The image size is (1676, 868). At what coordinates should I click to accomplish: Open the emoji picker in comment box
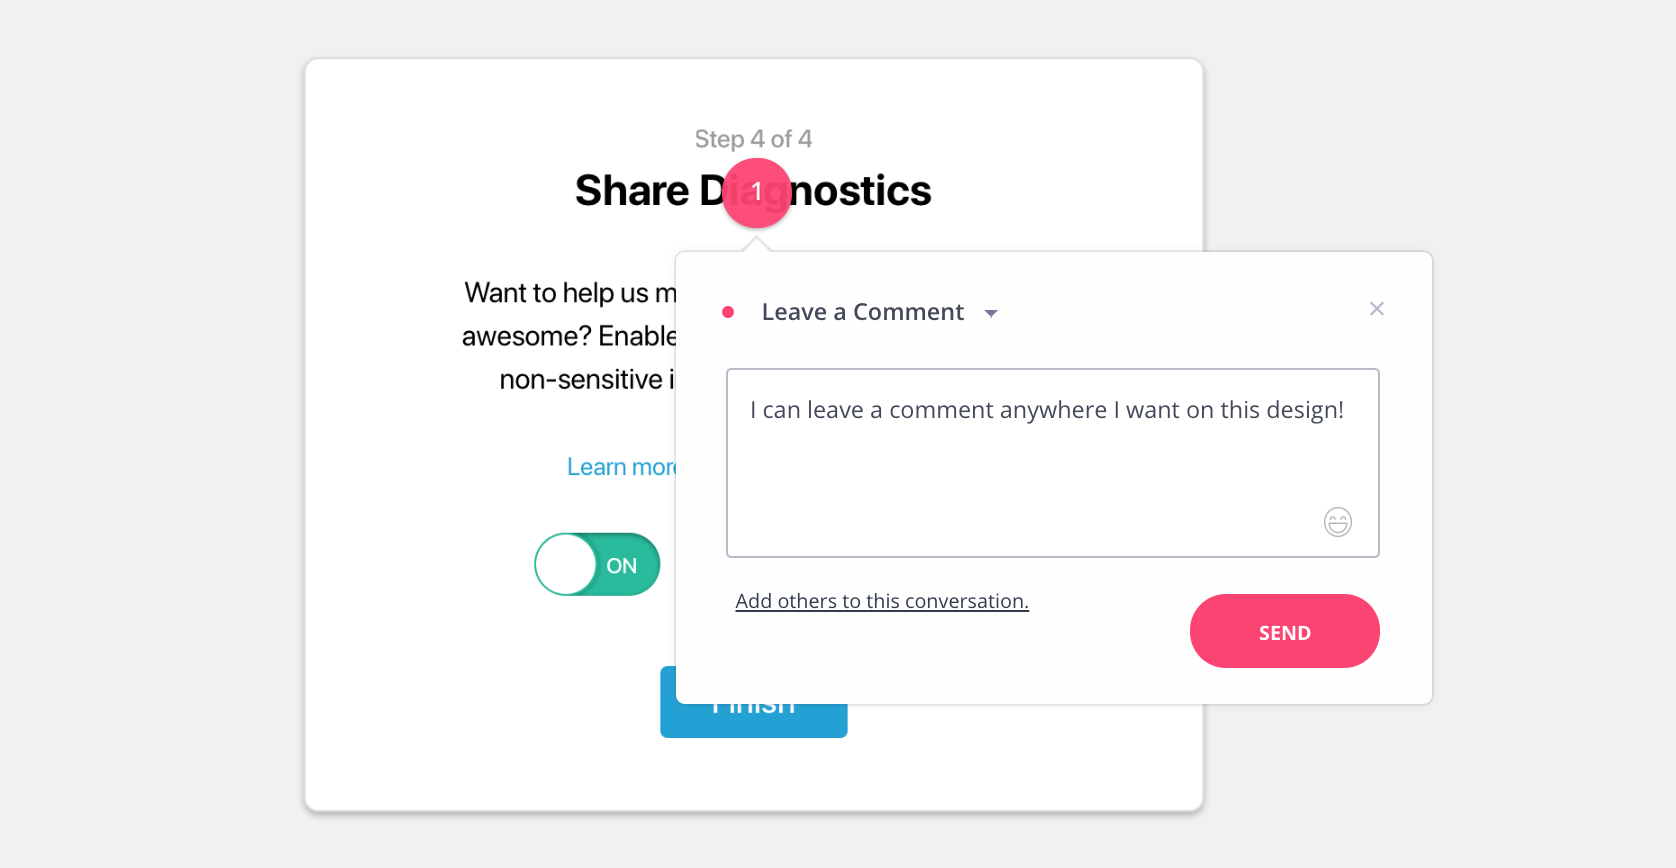pos(1338,522)
